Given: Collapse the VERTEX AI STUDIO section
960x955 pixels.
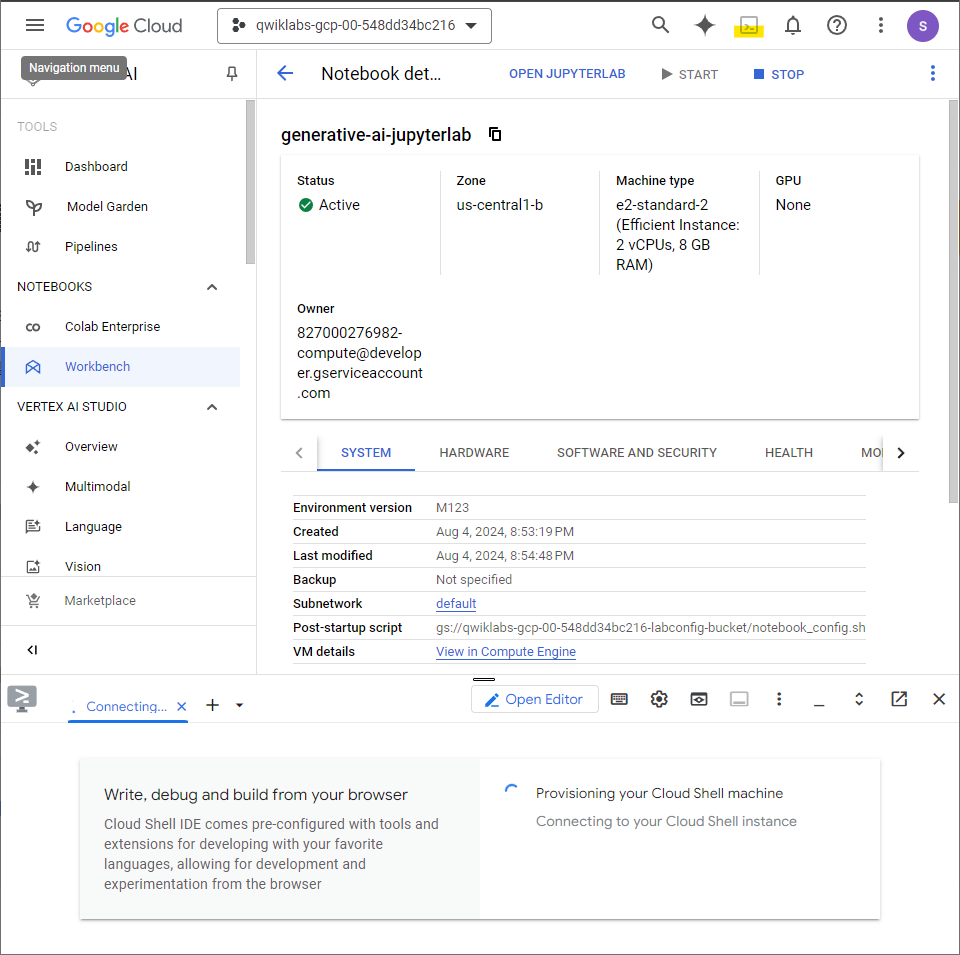Looking at the screenshot, I should 212,406.
